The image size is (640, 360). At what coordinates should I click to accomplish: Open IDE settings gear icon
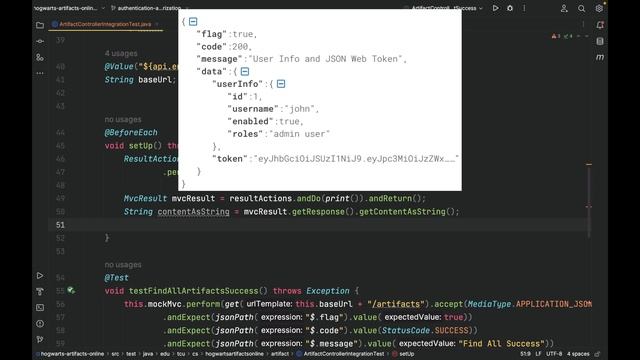[x=599, y=8]
